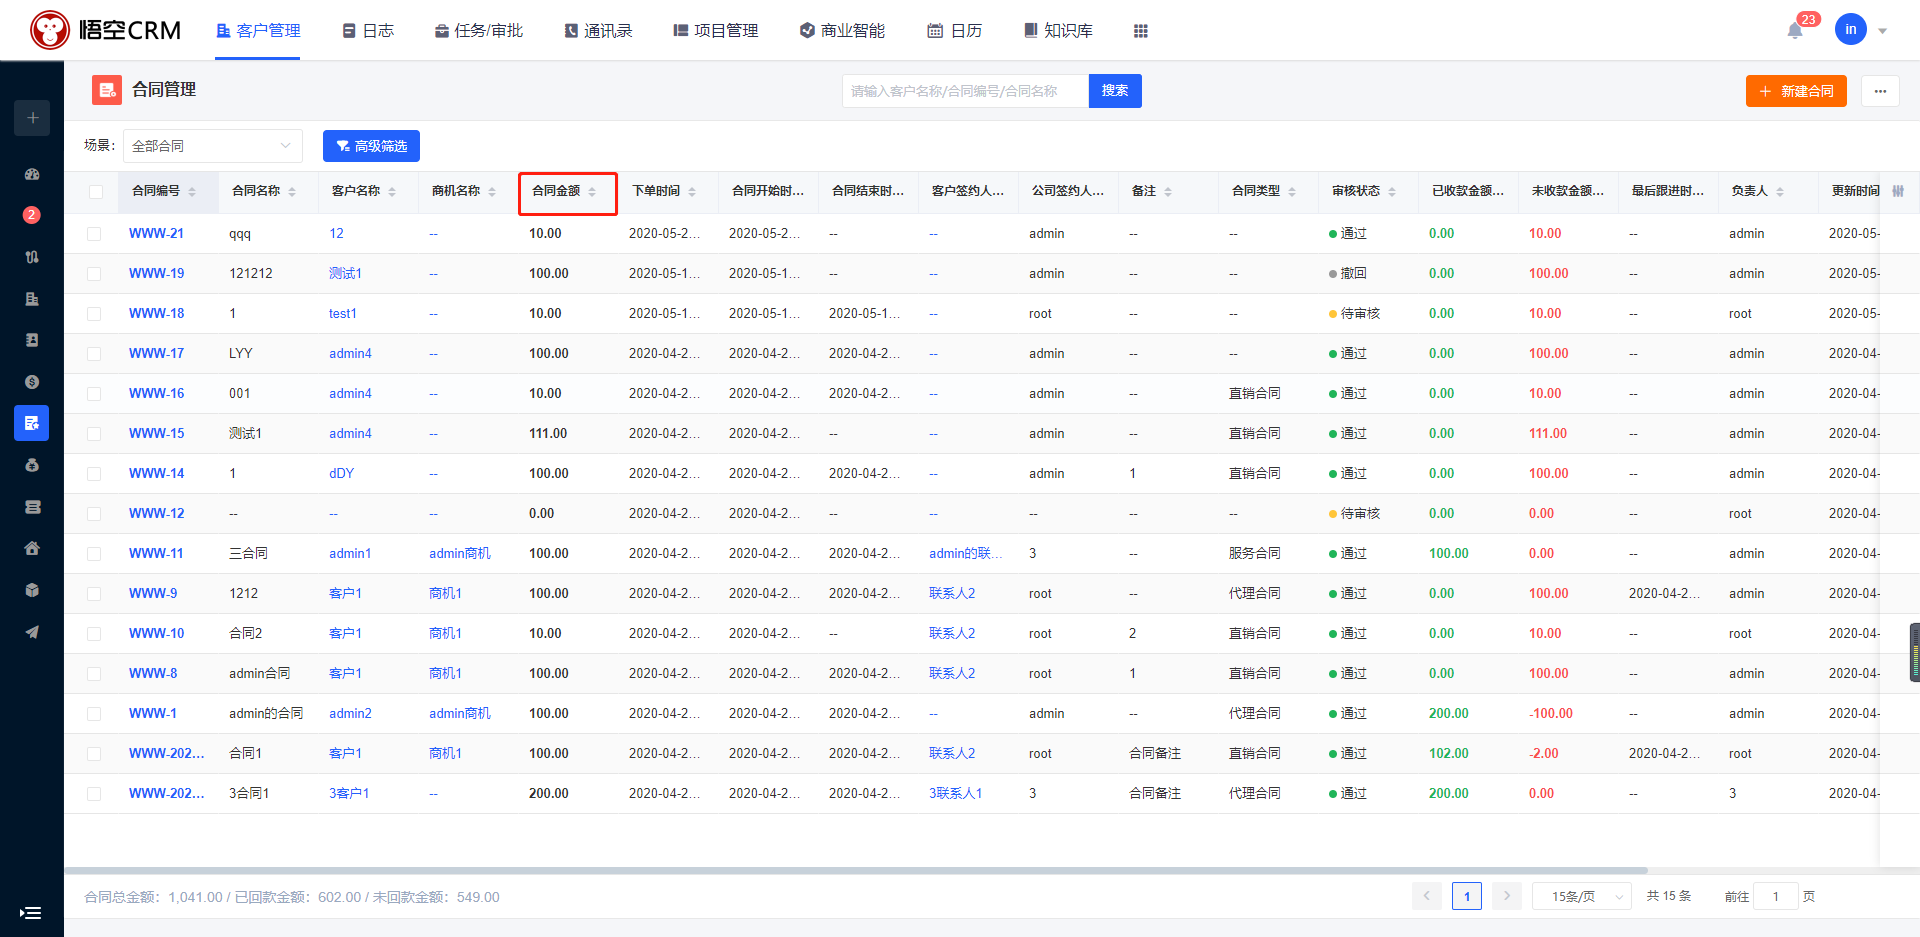Screen dimensions: 1920x937
Task: Open the 全部合同 scene dropdown
Action: (x=213, y=146)
